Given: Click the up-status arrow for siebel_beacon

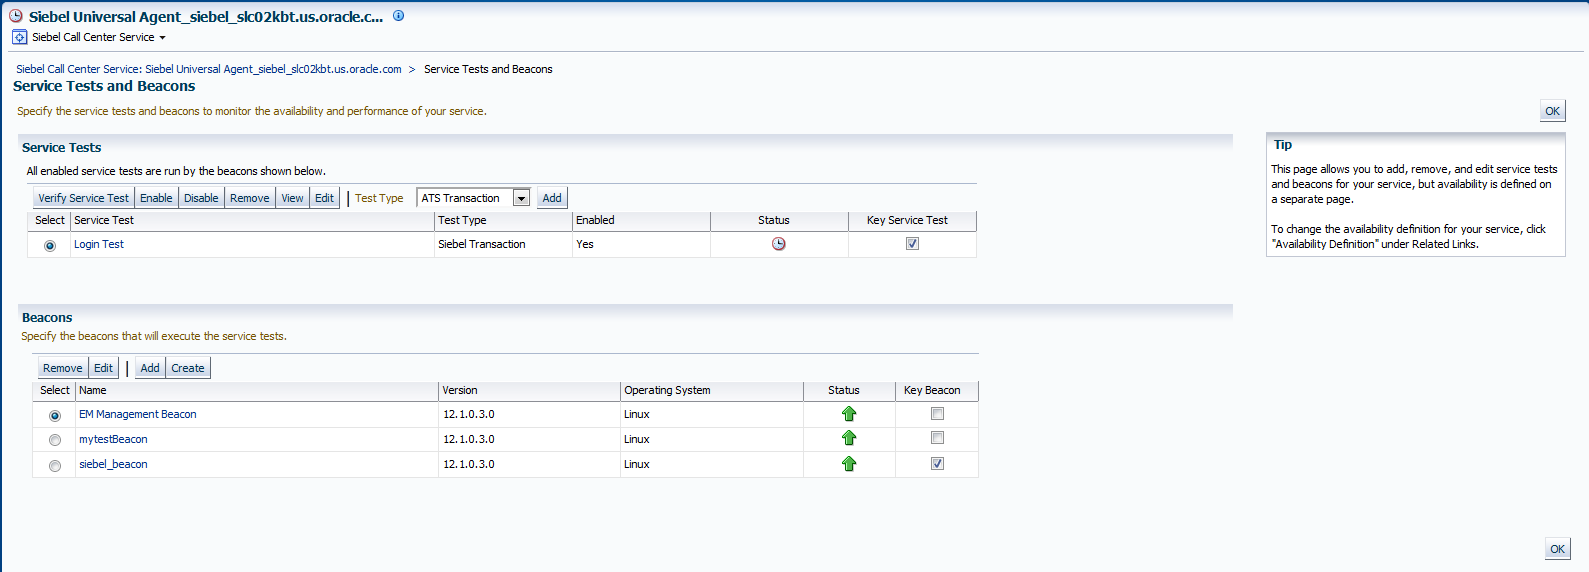Looking at the screenshot, I should click(x=849, y=463).
